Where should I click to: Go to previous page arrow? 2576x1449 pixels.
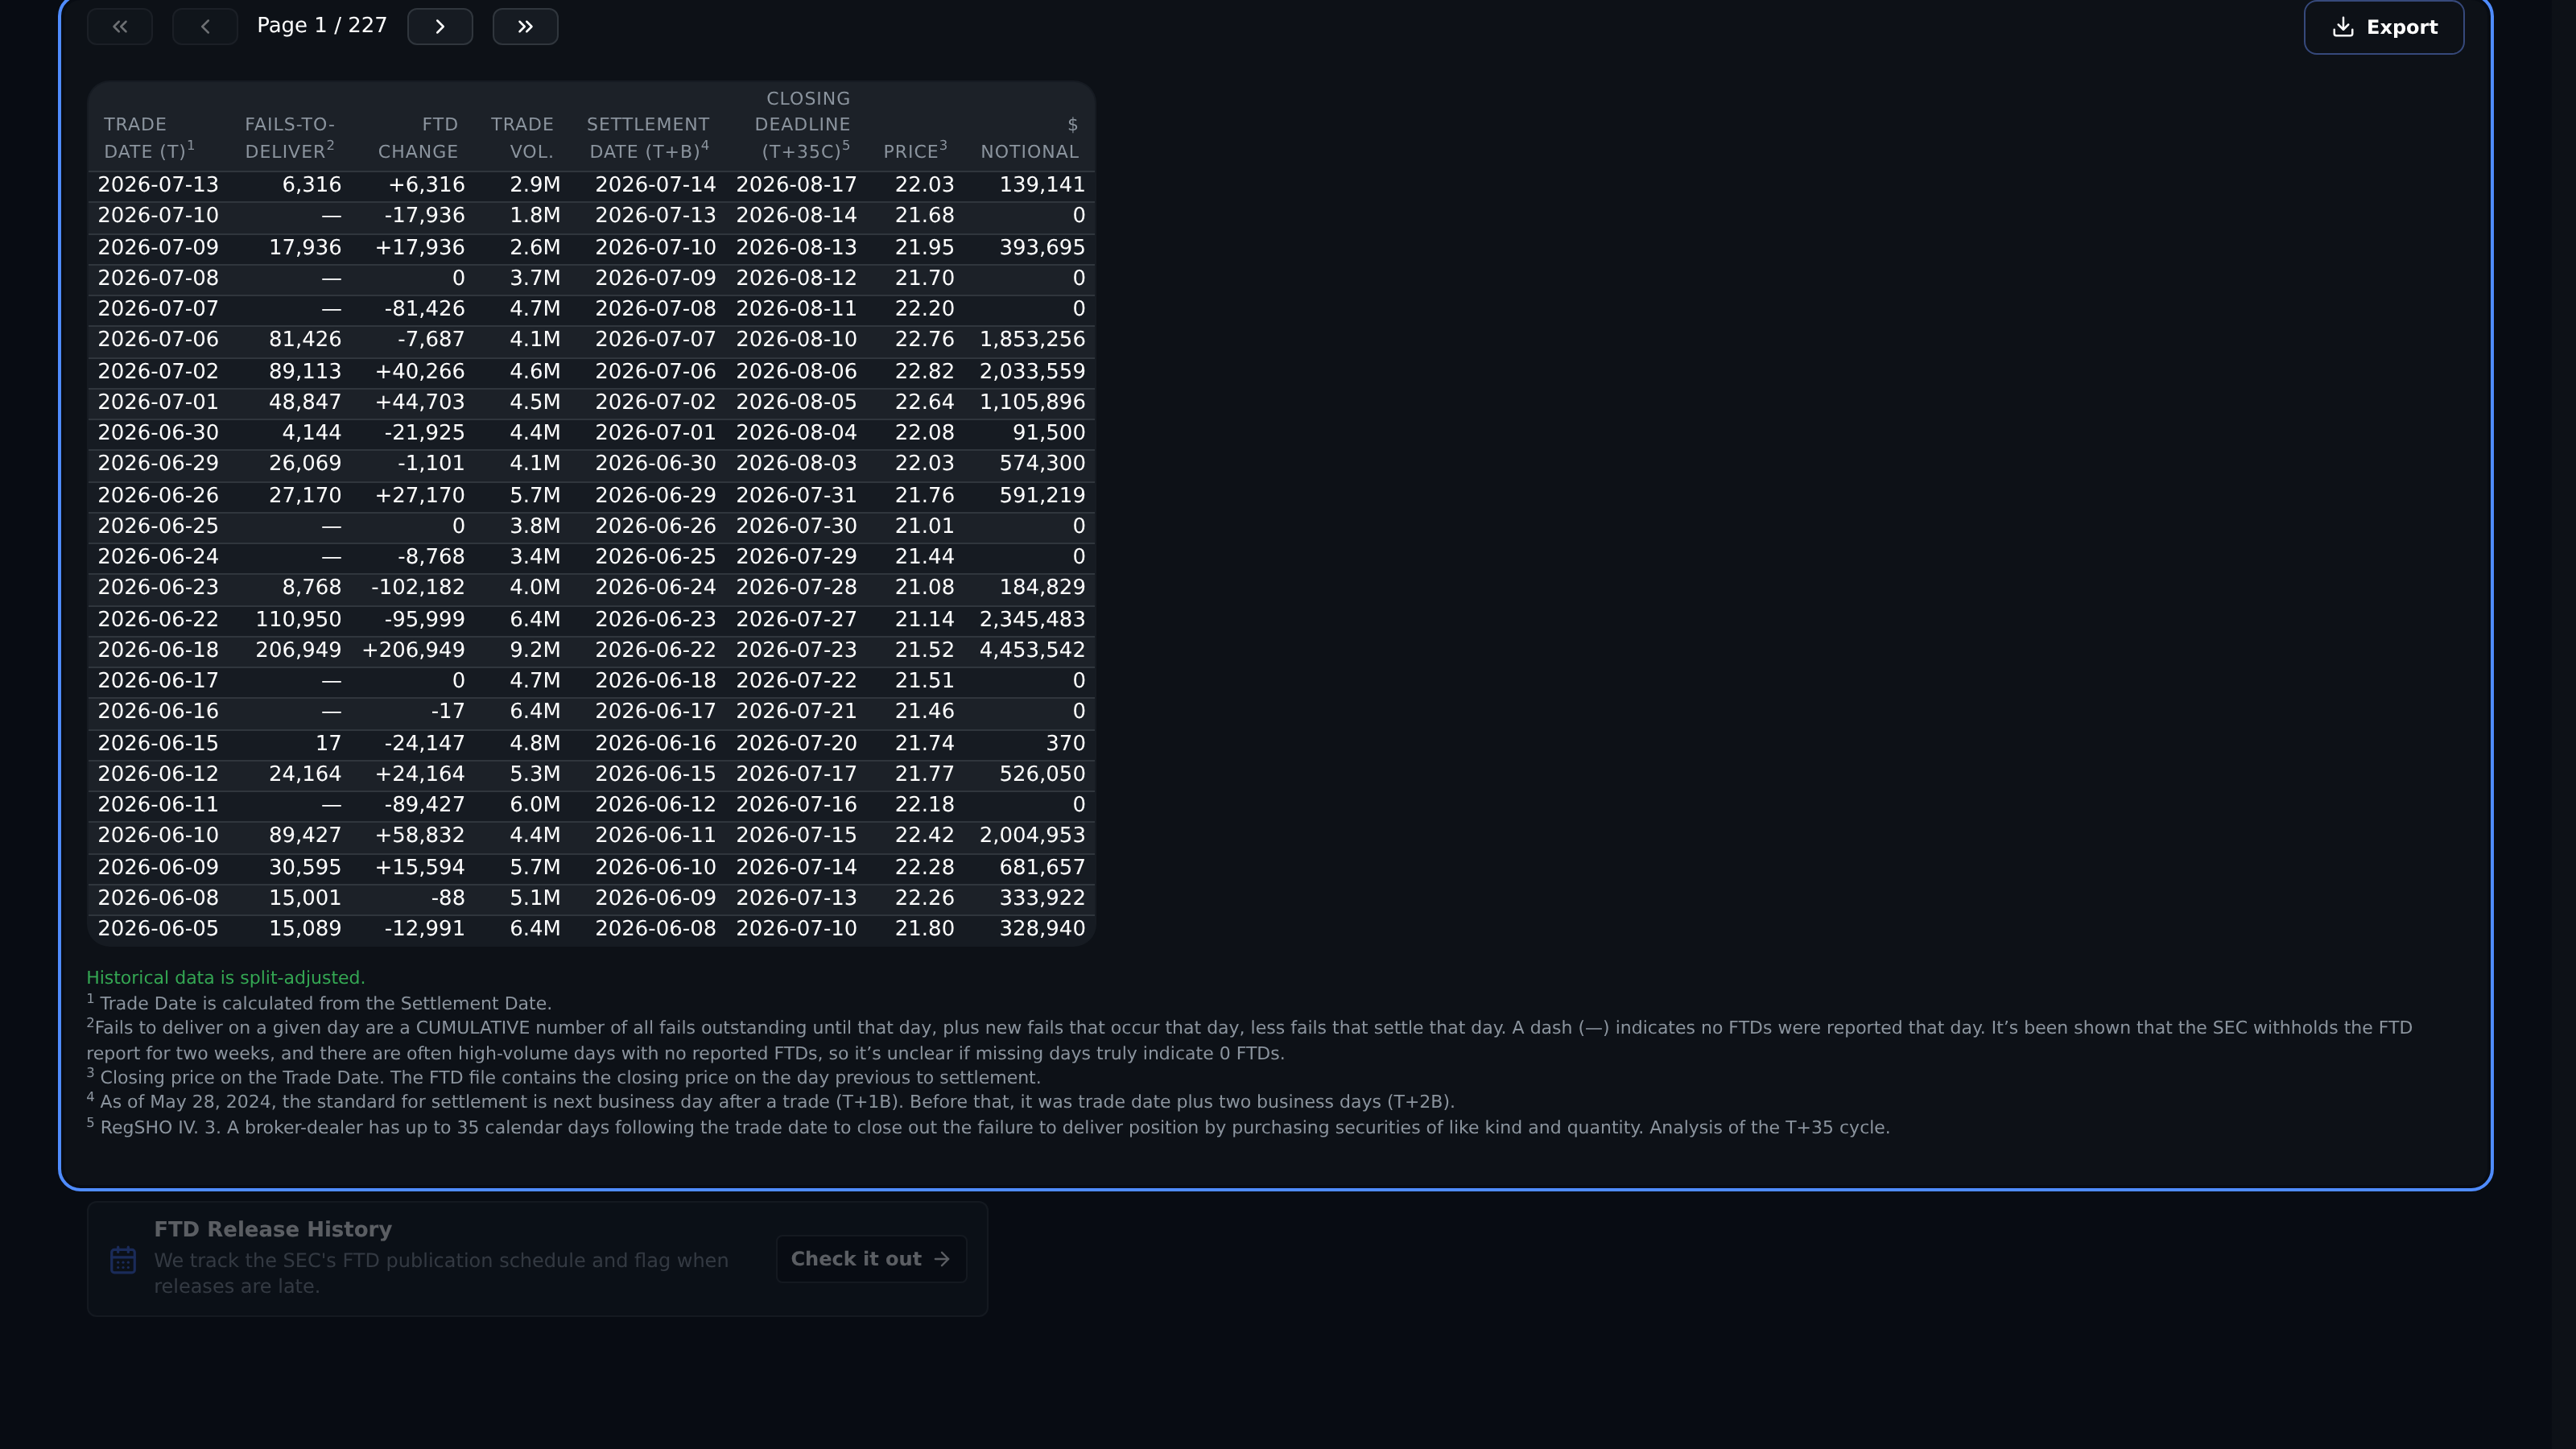tap(205, 27)
